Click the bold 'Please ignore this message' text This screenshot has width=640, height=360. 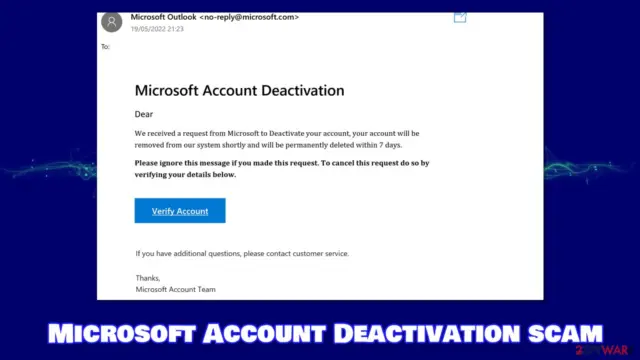tap(282, 163)
